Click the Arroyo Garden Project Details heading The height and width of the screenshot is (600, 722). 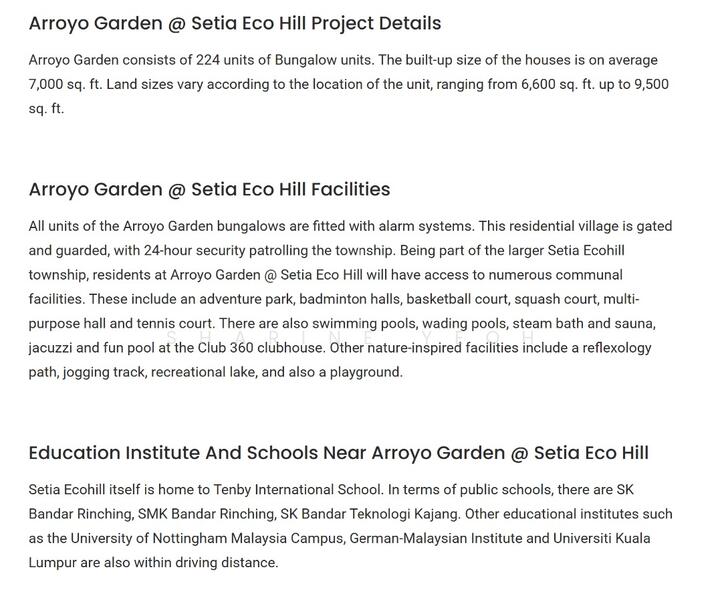[234, 23]
